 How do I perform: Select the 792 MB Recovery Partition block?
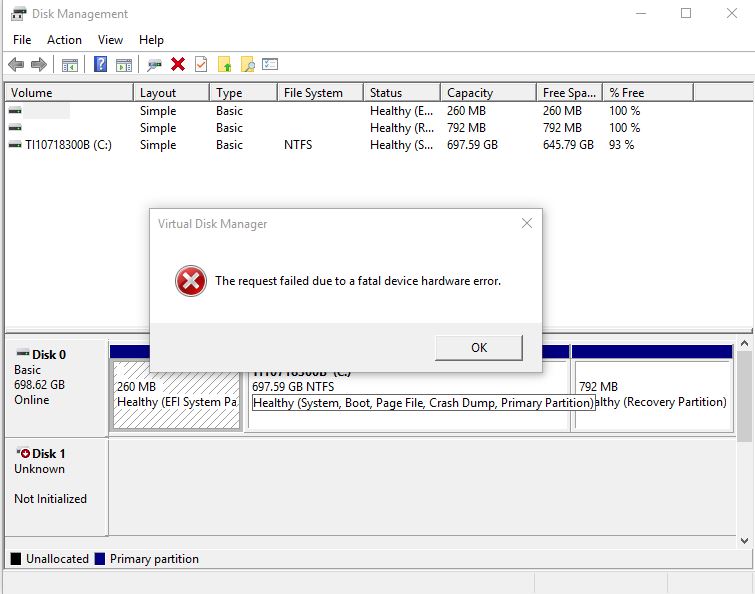click(652, 395)
